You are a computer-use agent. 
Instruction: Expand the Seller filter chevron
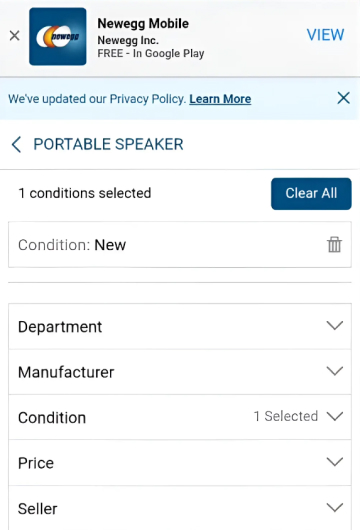[x=335, y=507]
